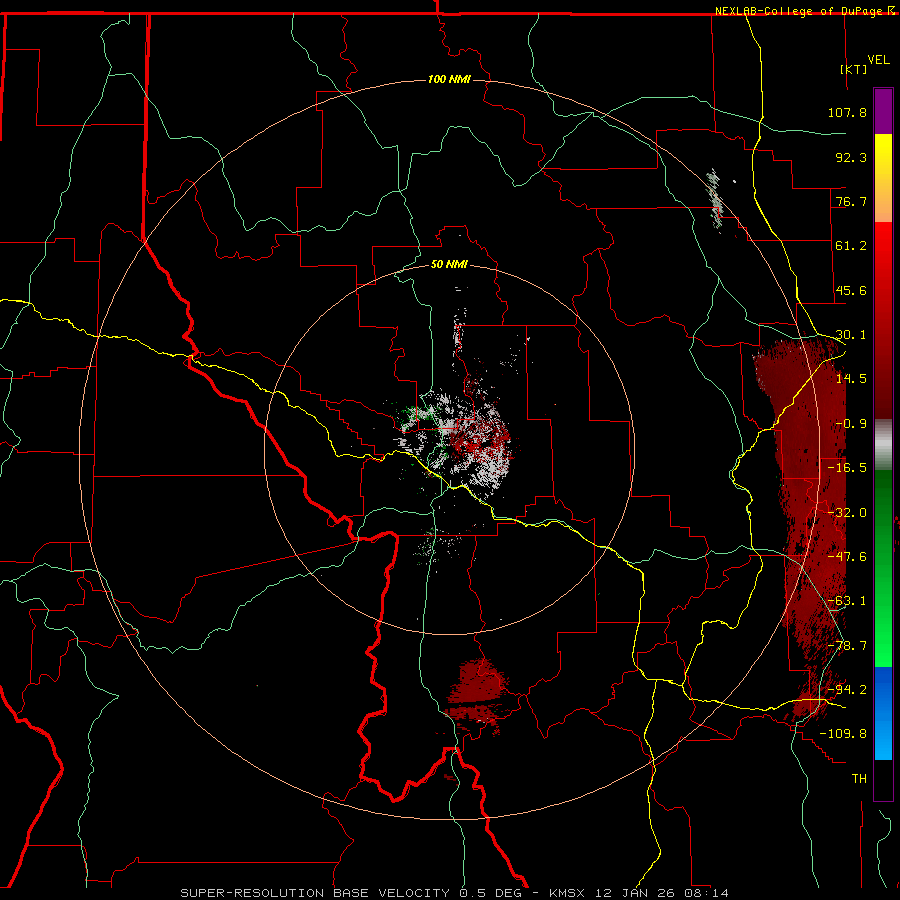Click the TH threshold legend label

(x=859, y=779)
